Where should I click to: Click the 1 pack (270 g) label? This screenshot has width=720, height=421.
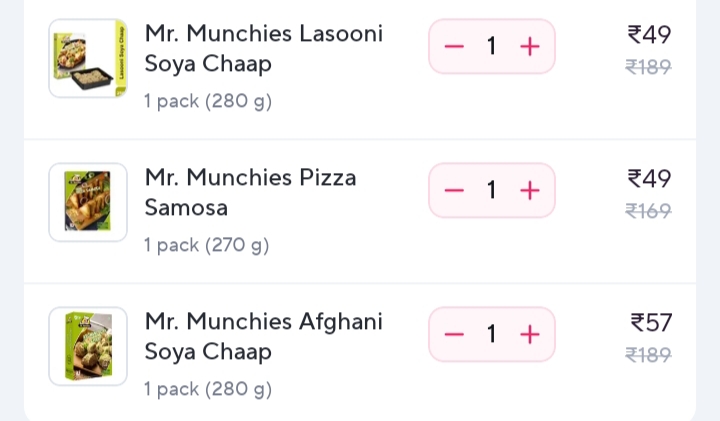(207, 245)
